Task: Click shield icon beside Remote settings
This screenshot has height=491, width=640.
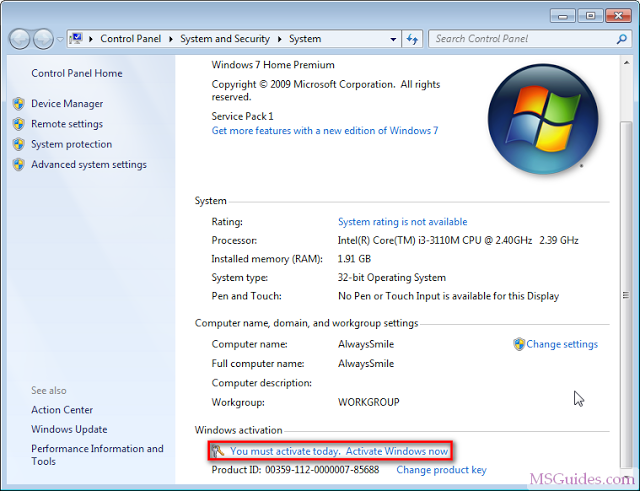Action: pyautogui.click(x=18, y=124)
